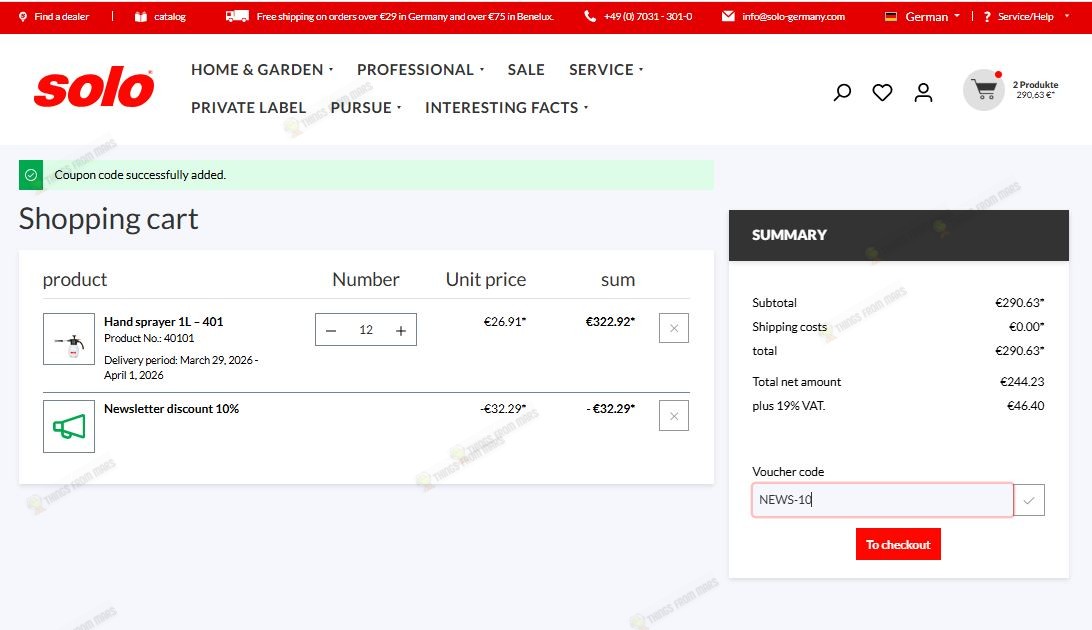Expand the INTERESTING FACTS menu
This screenshot has height=630, width=1092.
506,108
